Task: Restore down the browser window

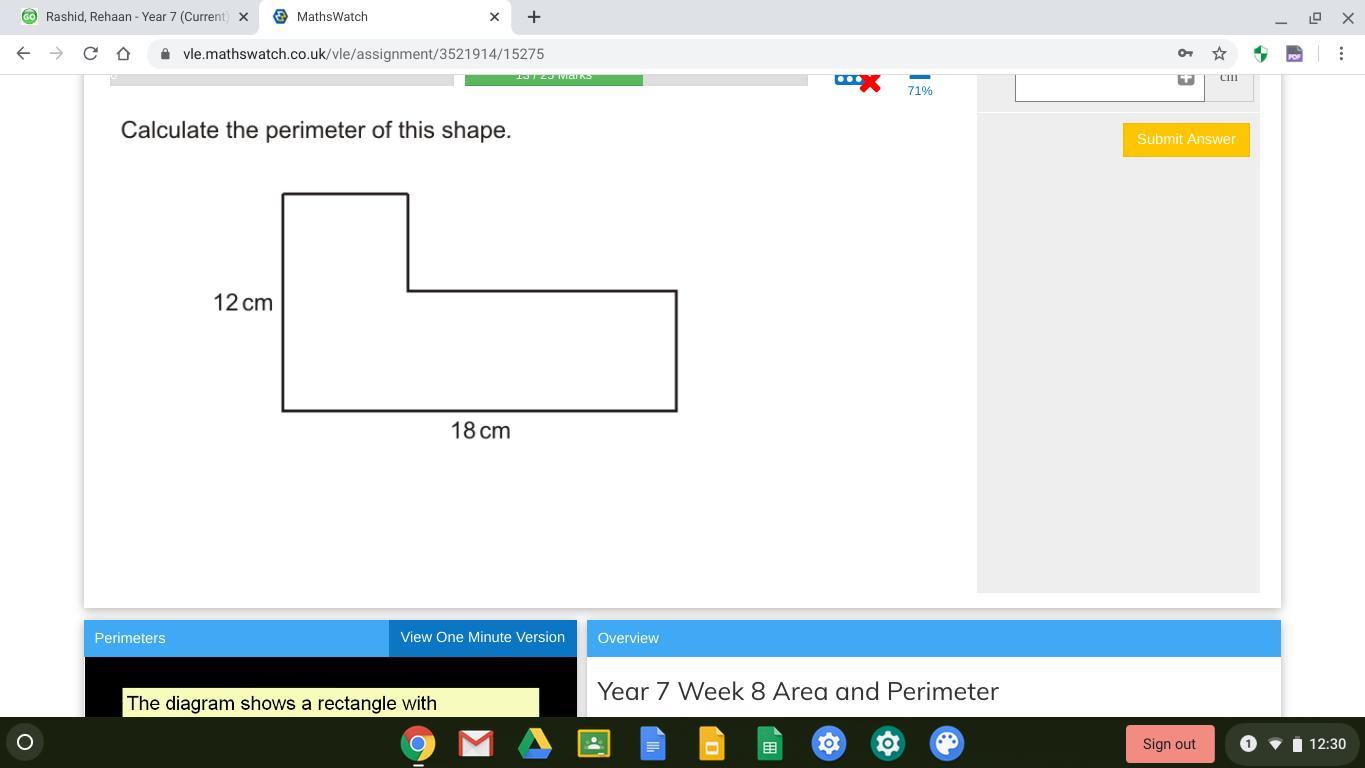Action: tap(1315, 18)
